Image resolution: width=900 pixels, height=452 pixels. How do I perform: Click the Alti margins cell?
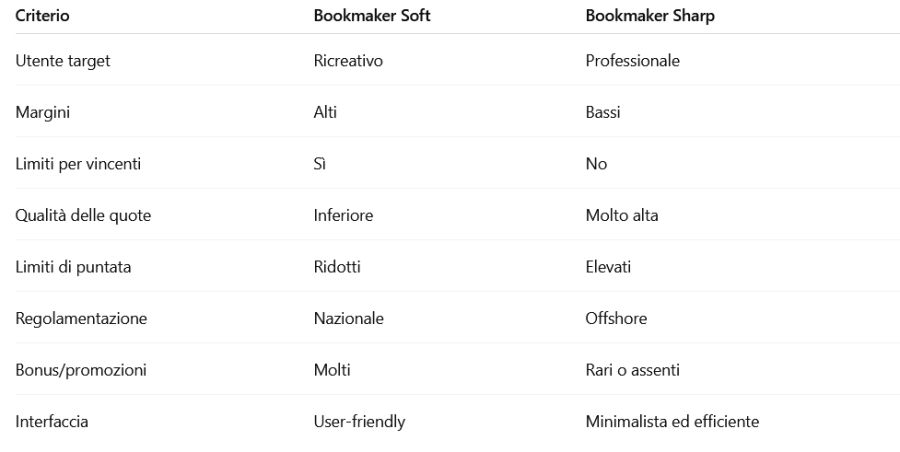click(325, 112)
